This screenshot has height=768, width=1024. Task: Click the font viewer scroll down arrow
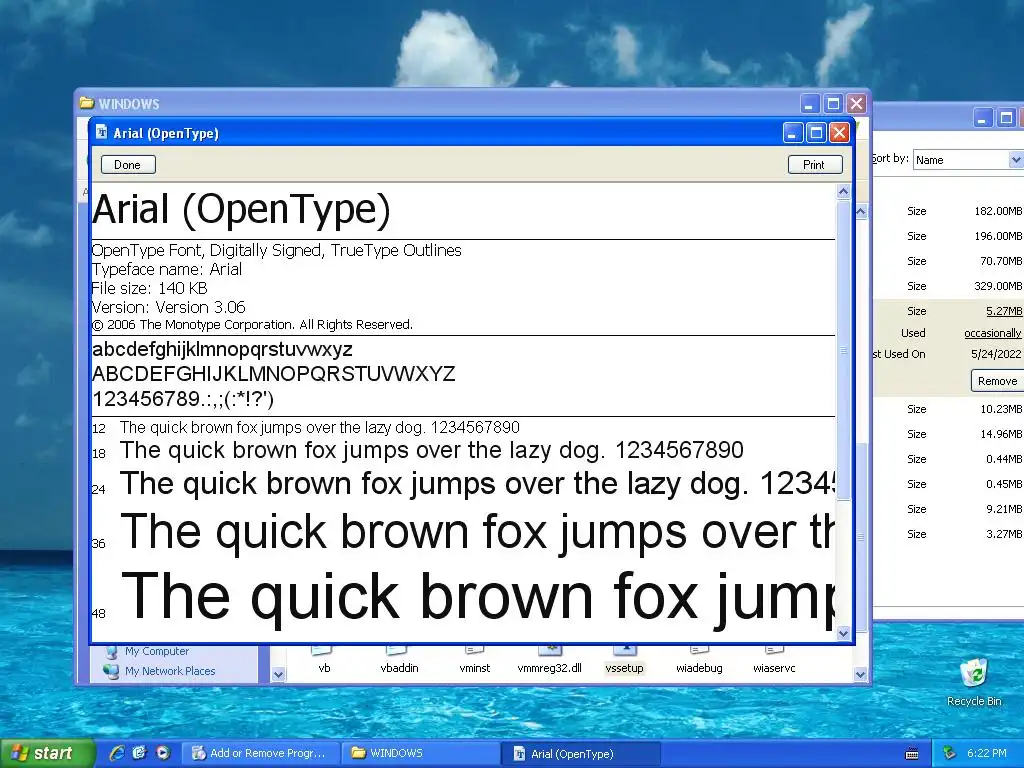[x=843, y=633]
